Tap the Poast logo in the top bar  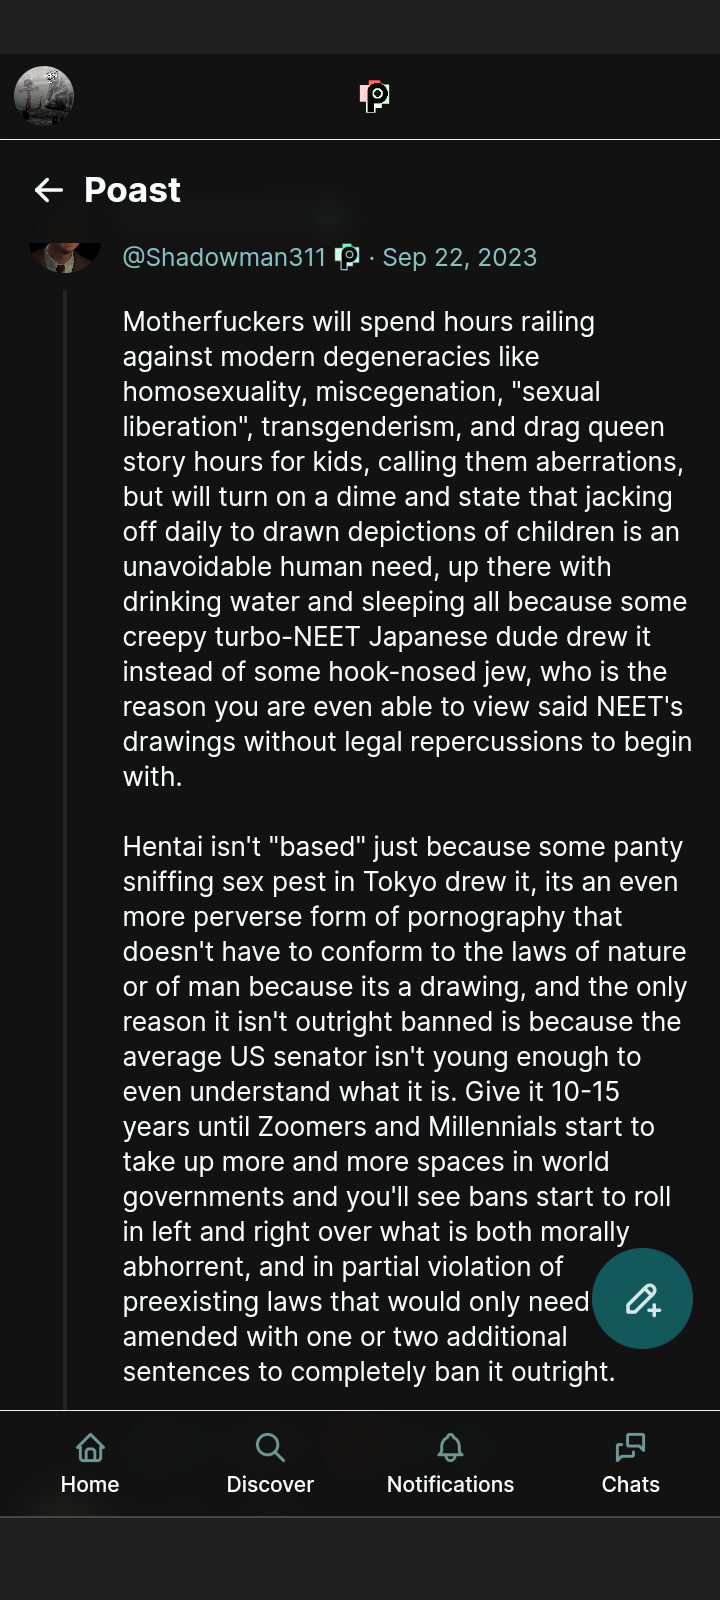pos(374,96)
